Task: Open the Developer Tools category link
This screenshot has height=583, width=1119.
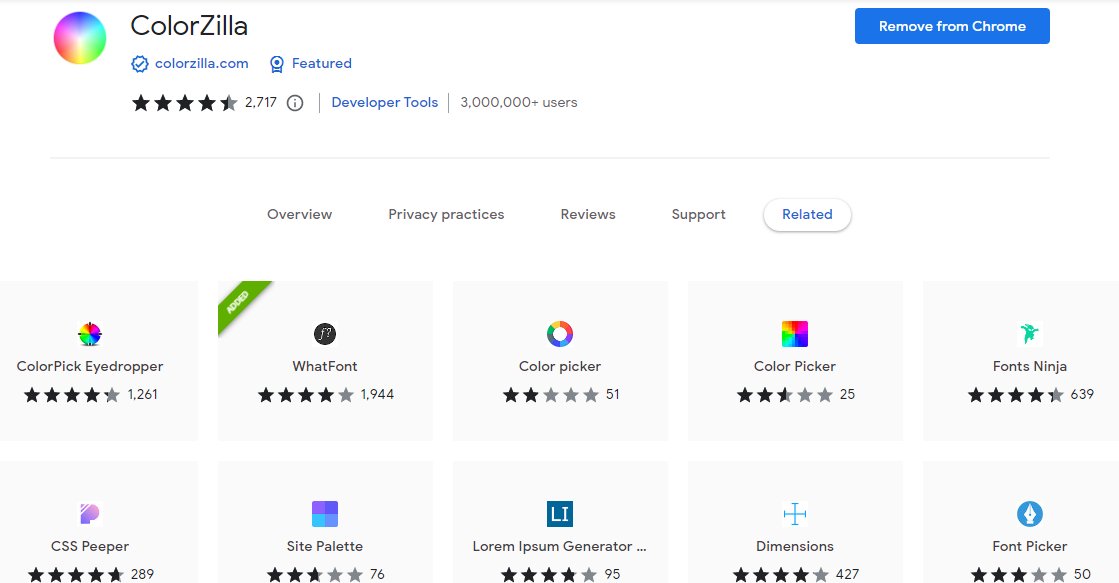Action: tap(384, 102)
